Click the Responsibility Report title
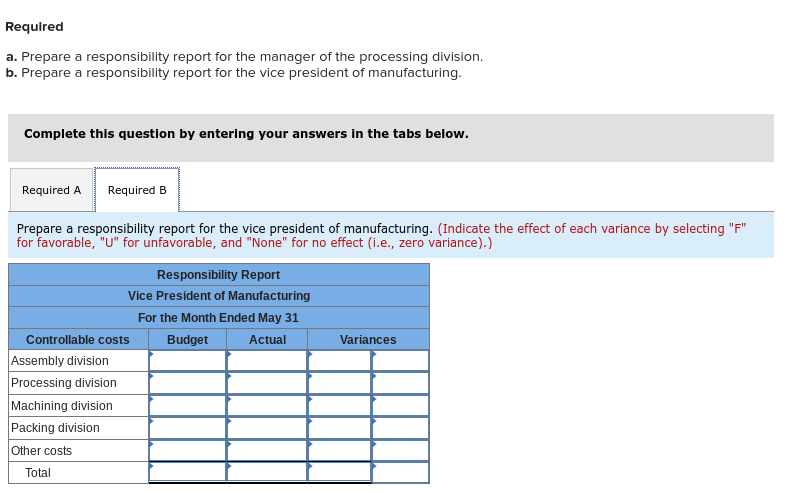The height and width of the screenshot is (493, 800). coord(218,275)
